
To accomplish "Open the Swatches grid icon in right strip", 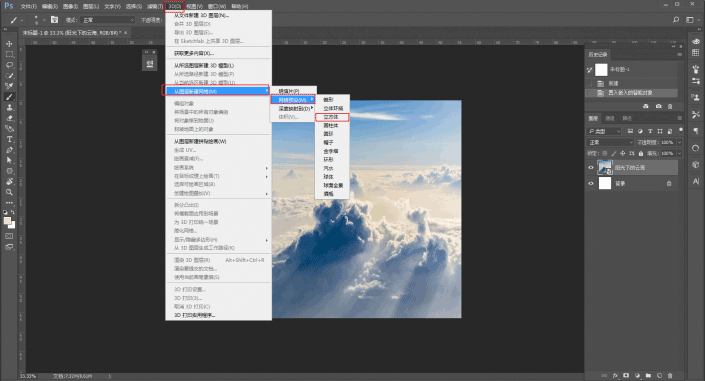I will 696,53.
